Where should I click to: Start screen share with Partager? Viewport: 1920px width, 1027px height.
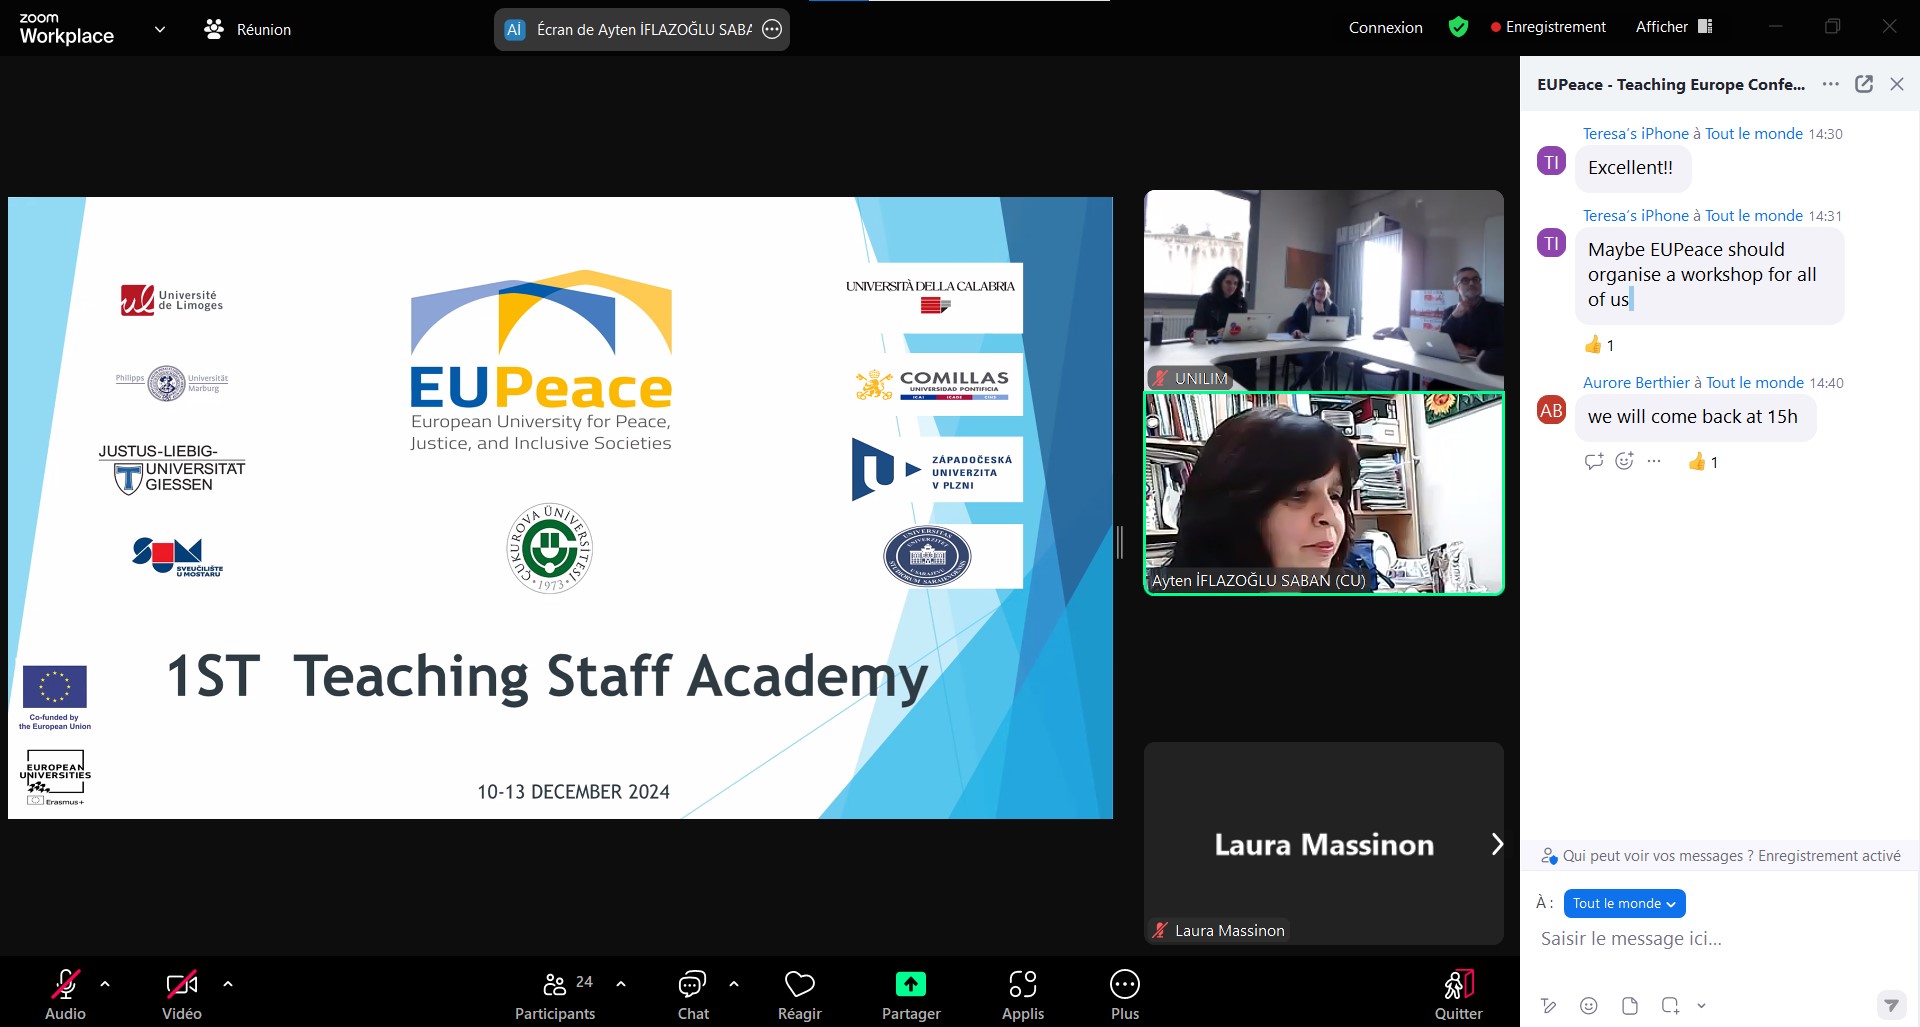911,993
